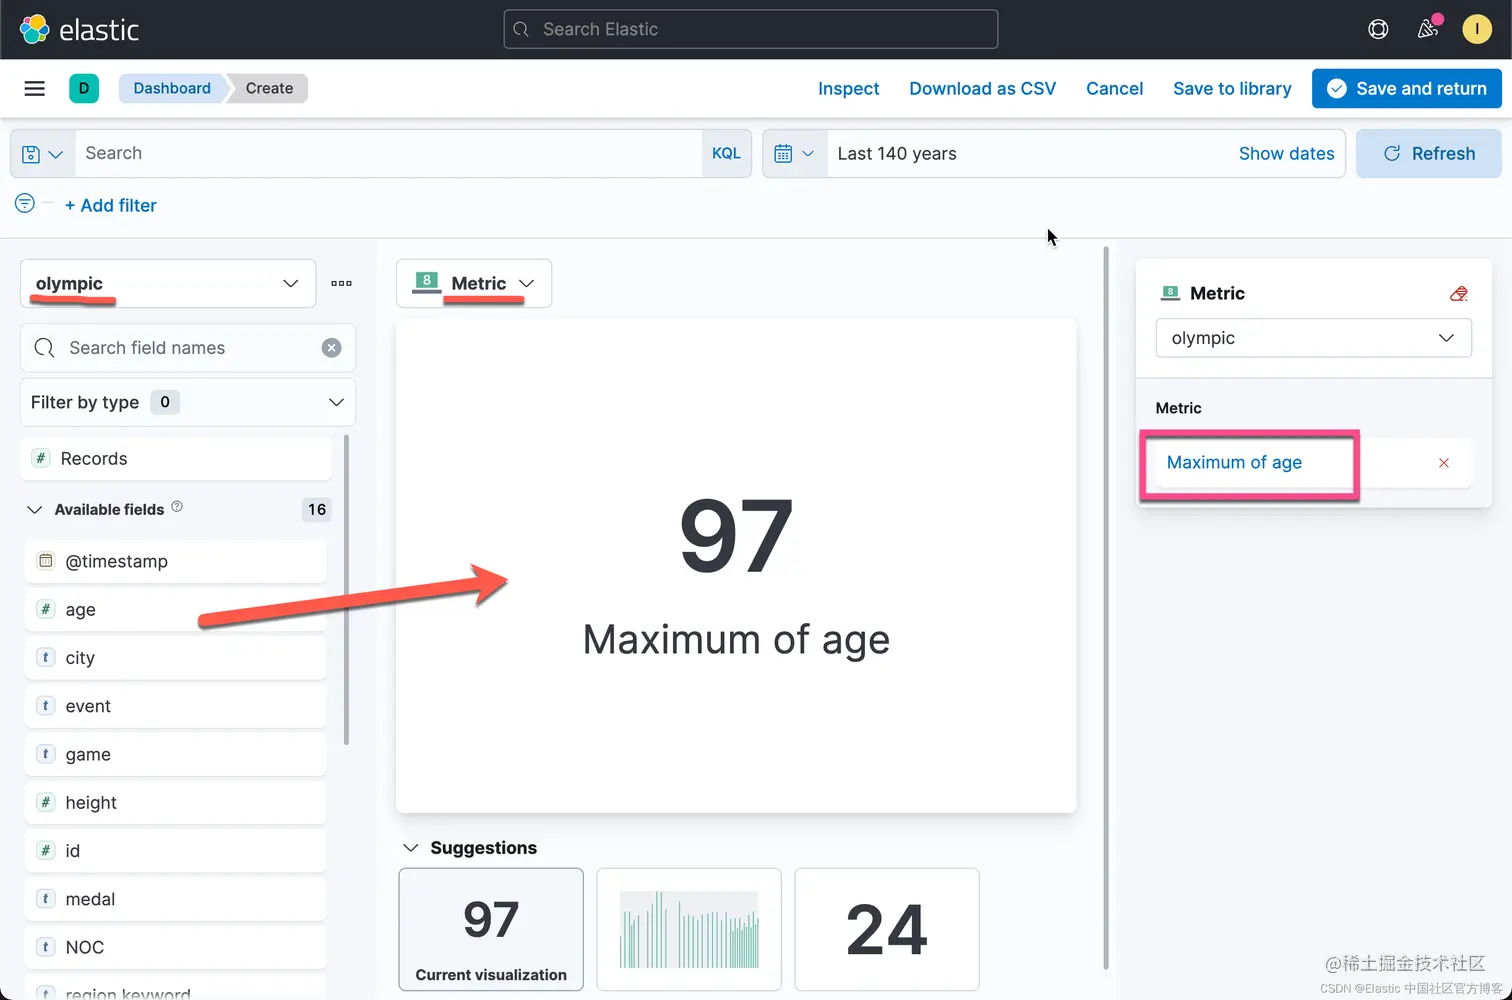1512x1000 pixels.
Task: Click the field list scrollbar
Action: click(x=346, y=590)
